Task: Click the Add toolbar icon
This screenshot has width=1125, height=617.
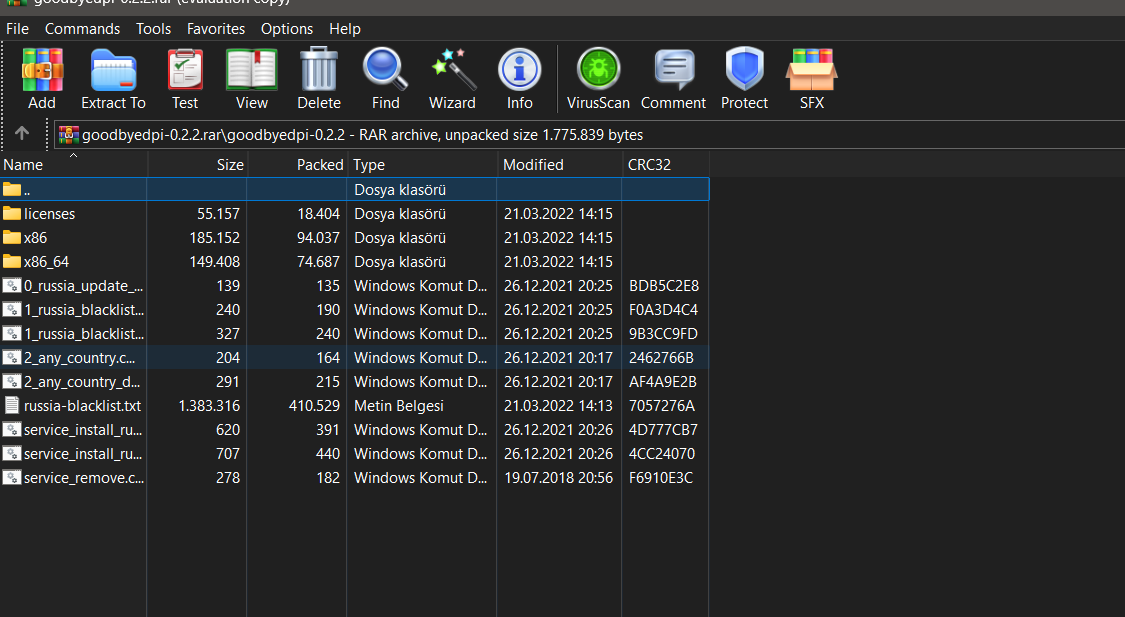Action: click(42, 70)
